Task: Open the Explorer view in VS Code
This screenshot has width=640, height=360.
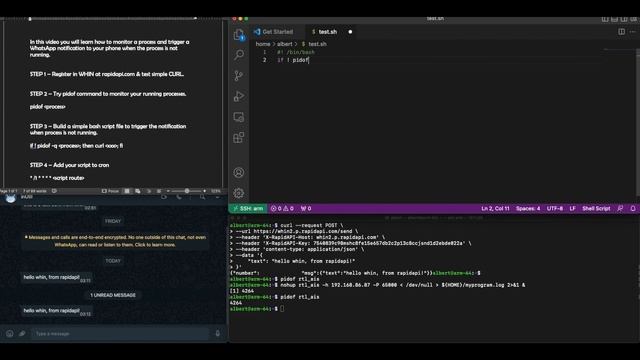Action: click(239, 35)
